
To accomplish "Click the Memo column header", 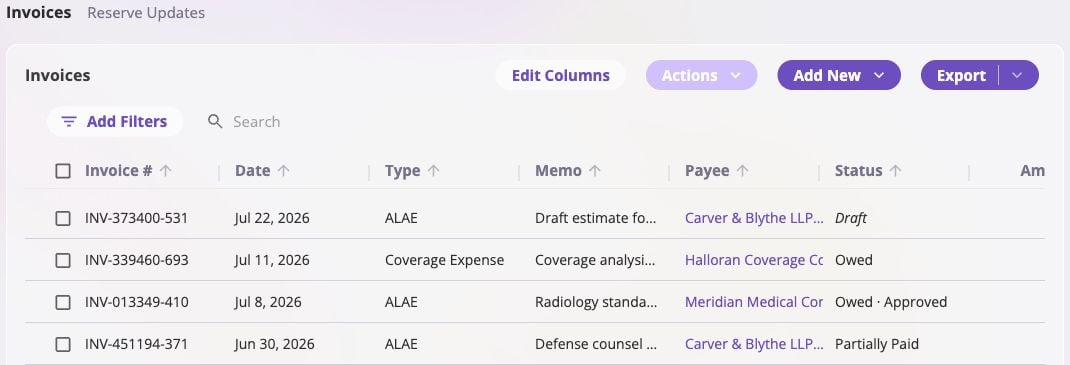I will [x=558, y=171].
